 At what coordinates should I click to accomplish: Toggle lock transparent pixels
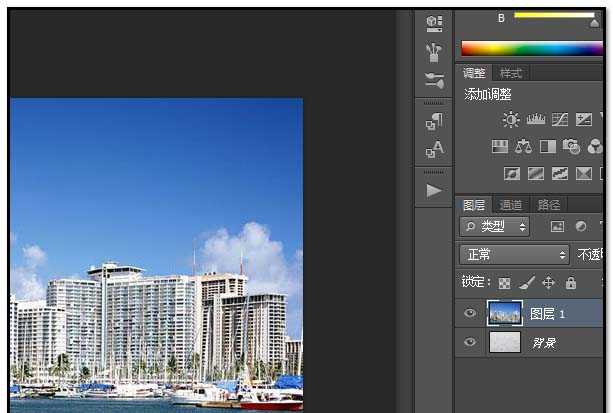(505, 284)
